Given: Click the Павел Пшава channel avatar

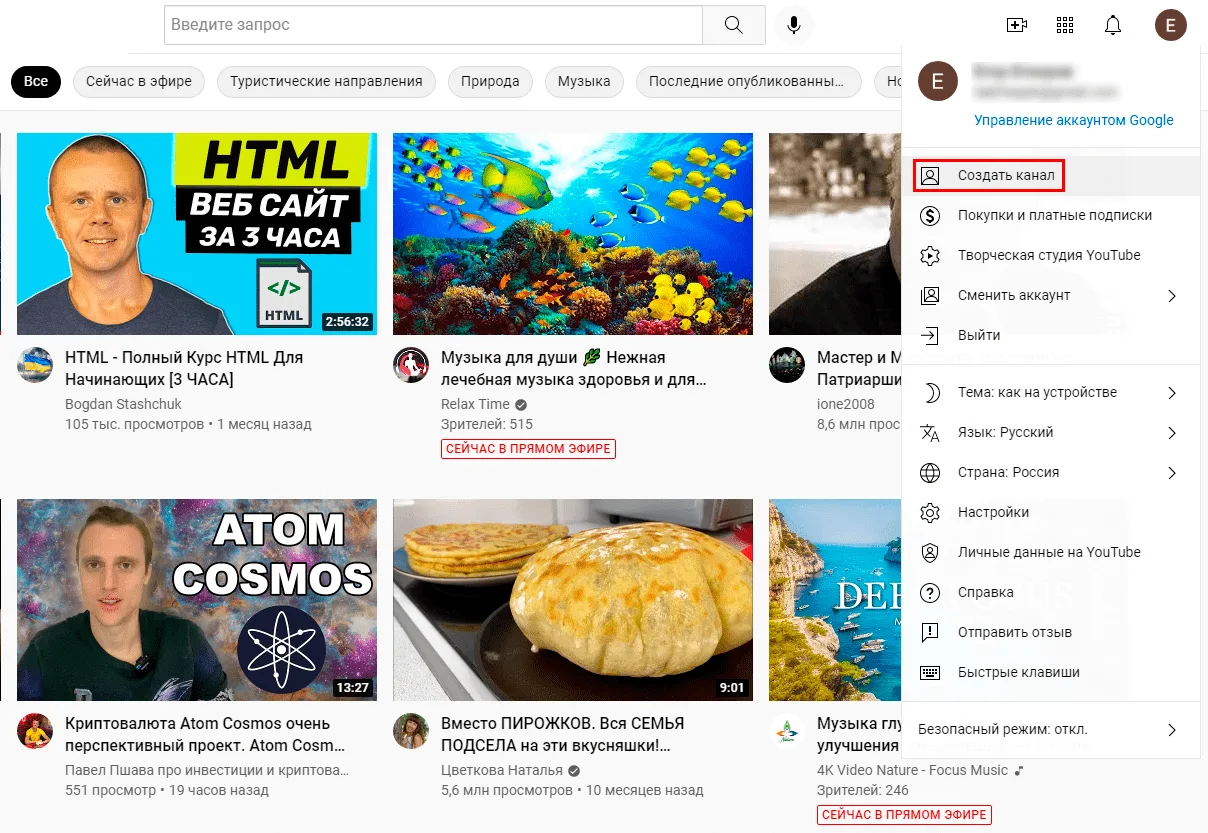Looking at the screenshot, I should [x=35, y=731].
